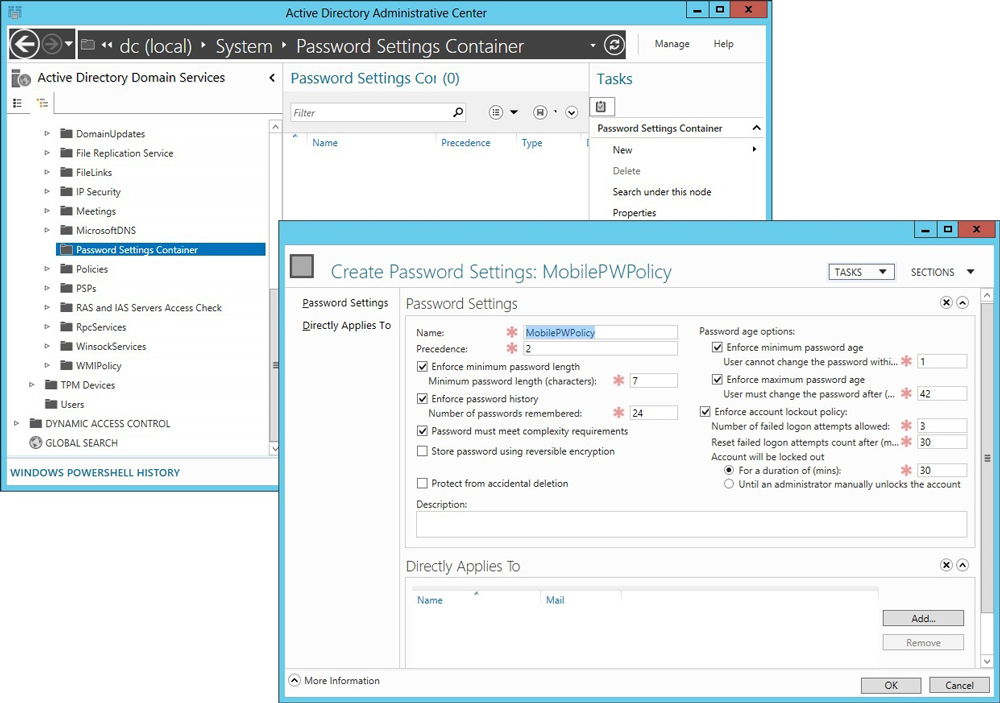
Task: Expand filter criteria with the round chevron
Action: click(571, 112)
